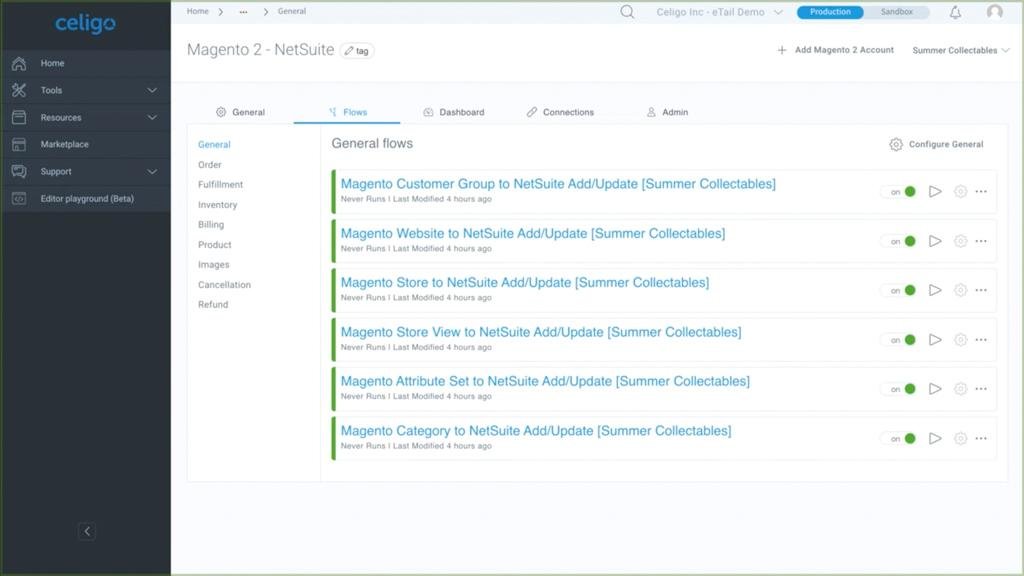Select the Images flow group
This screenshot has width=1024, height=576.
(x=214, y=264)
